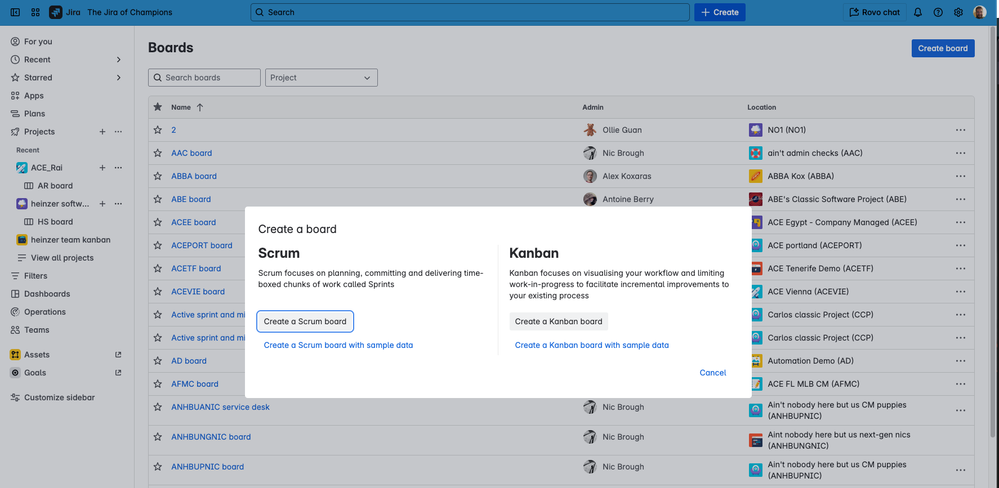
Task: Open Rovo chat
Action: [x=875, y=12]
